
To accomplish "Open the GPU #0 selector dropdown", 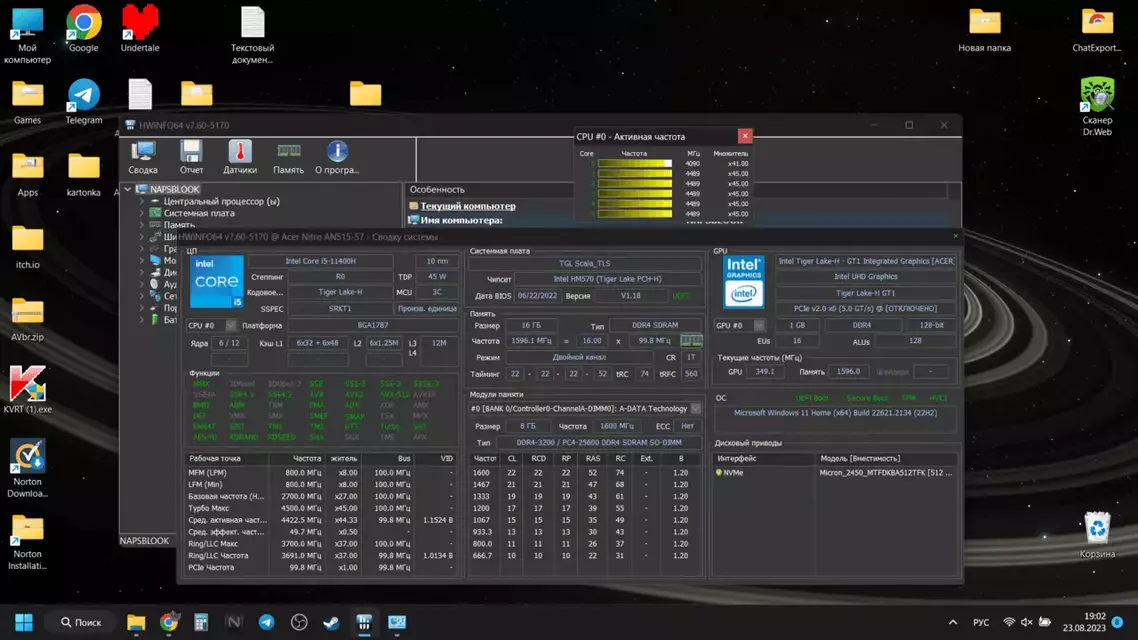I will pyautogui.click(x=759, y=325).
